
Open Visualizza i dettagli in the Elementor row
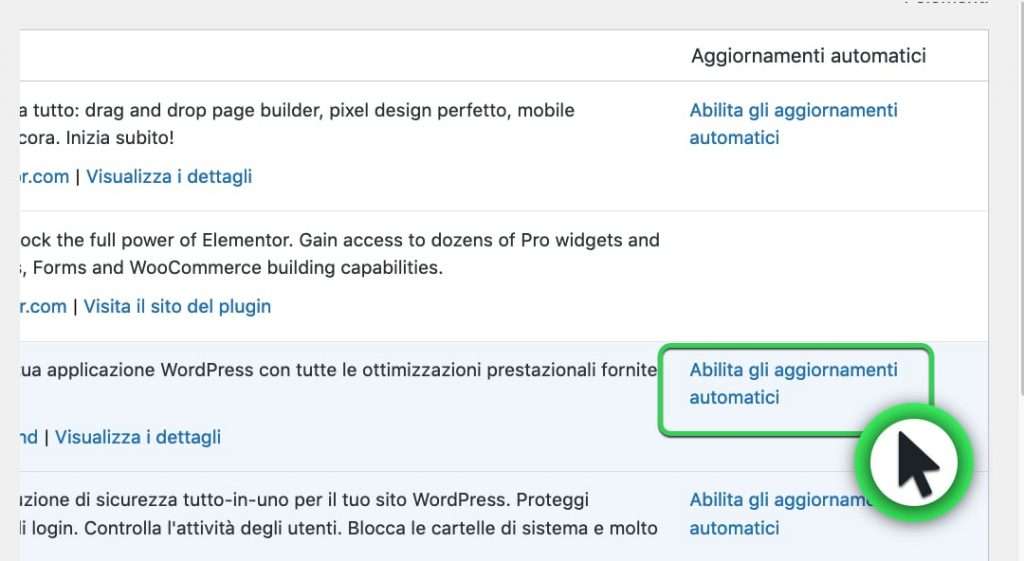[169, 177]
